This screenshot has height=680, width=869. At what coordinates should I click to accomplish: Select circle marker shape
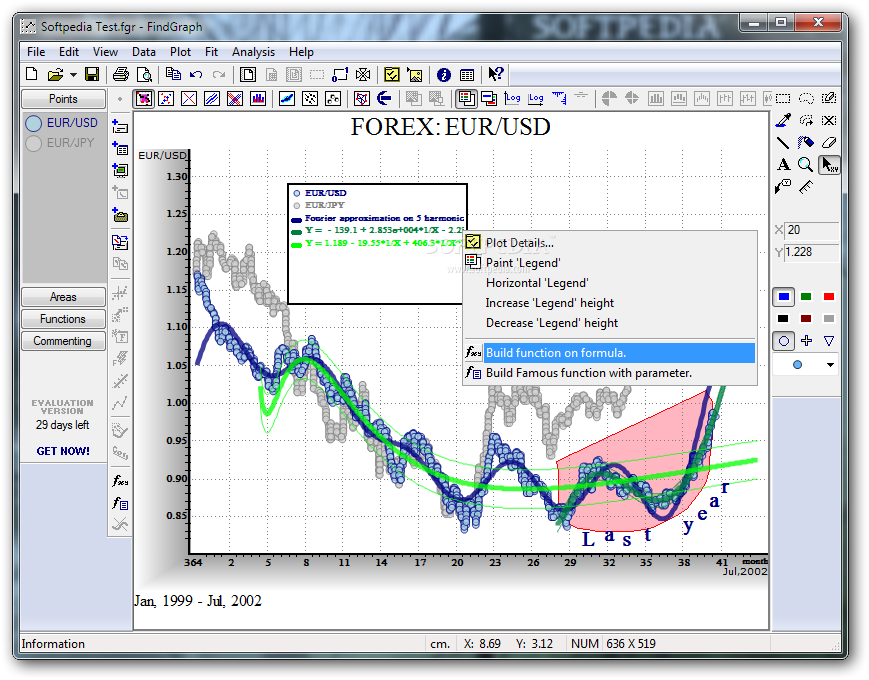pos(784,341)
